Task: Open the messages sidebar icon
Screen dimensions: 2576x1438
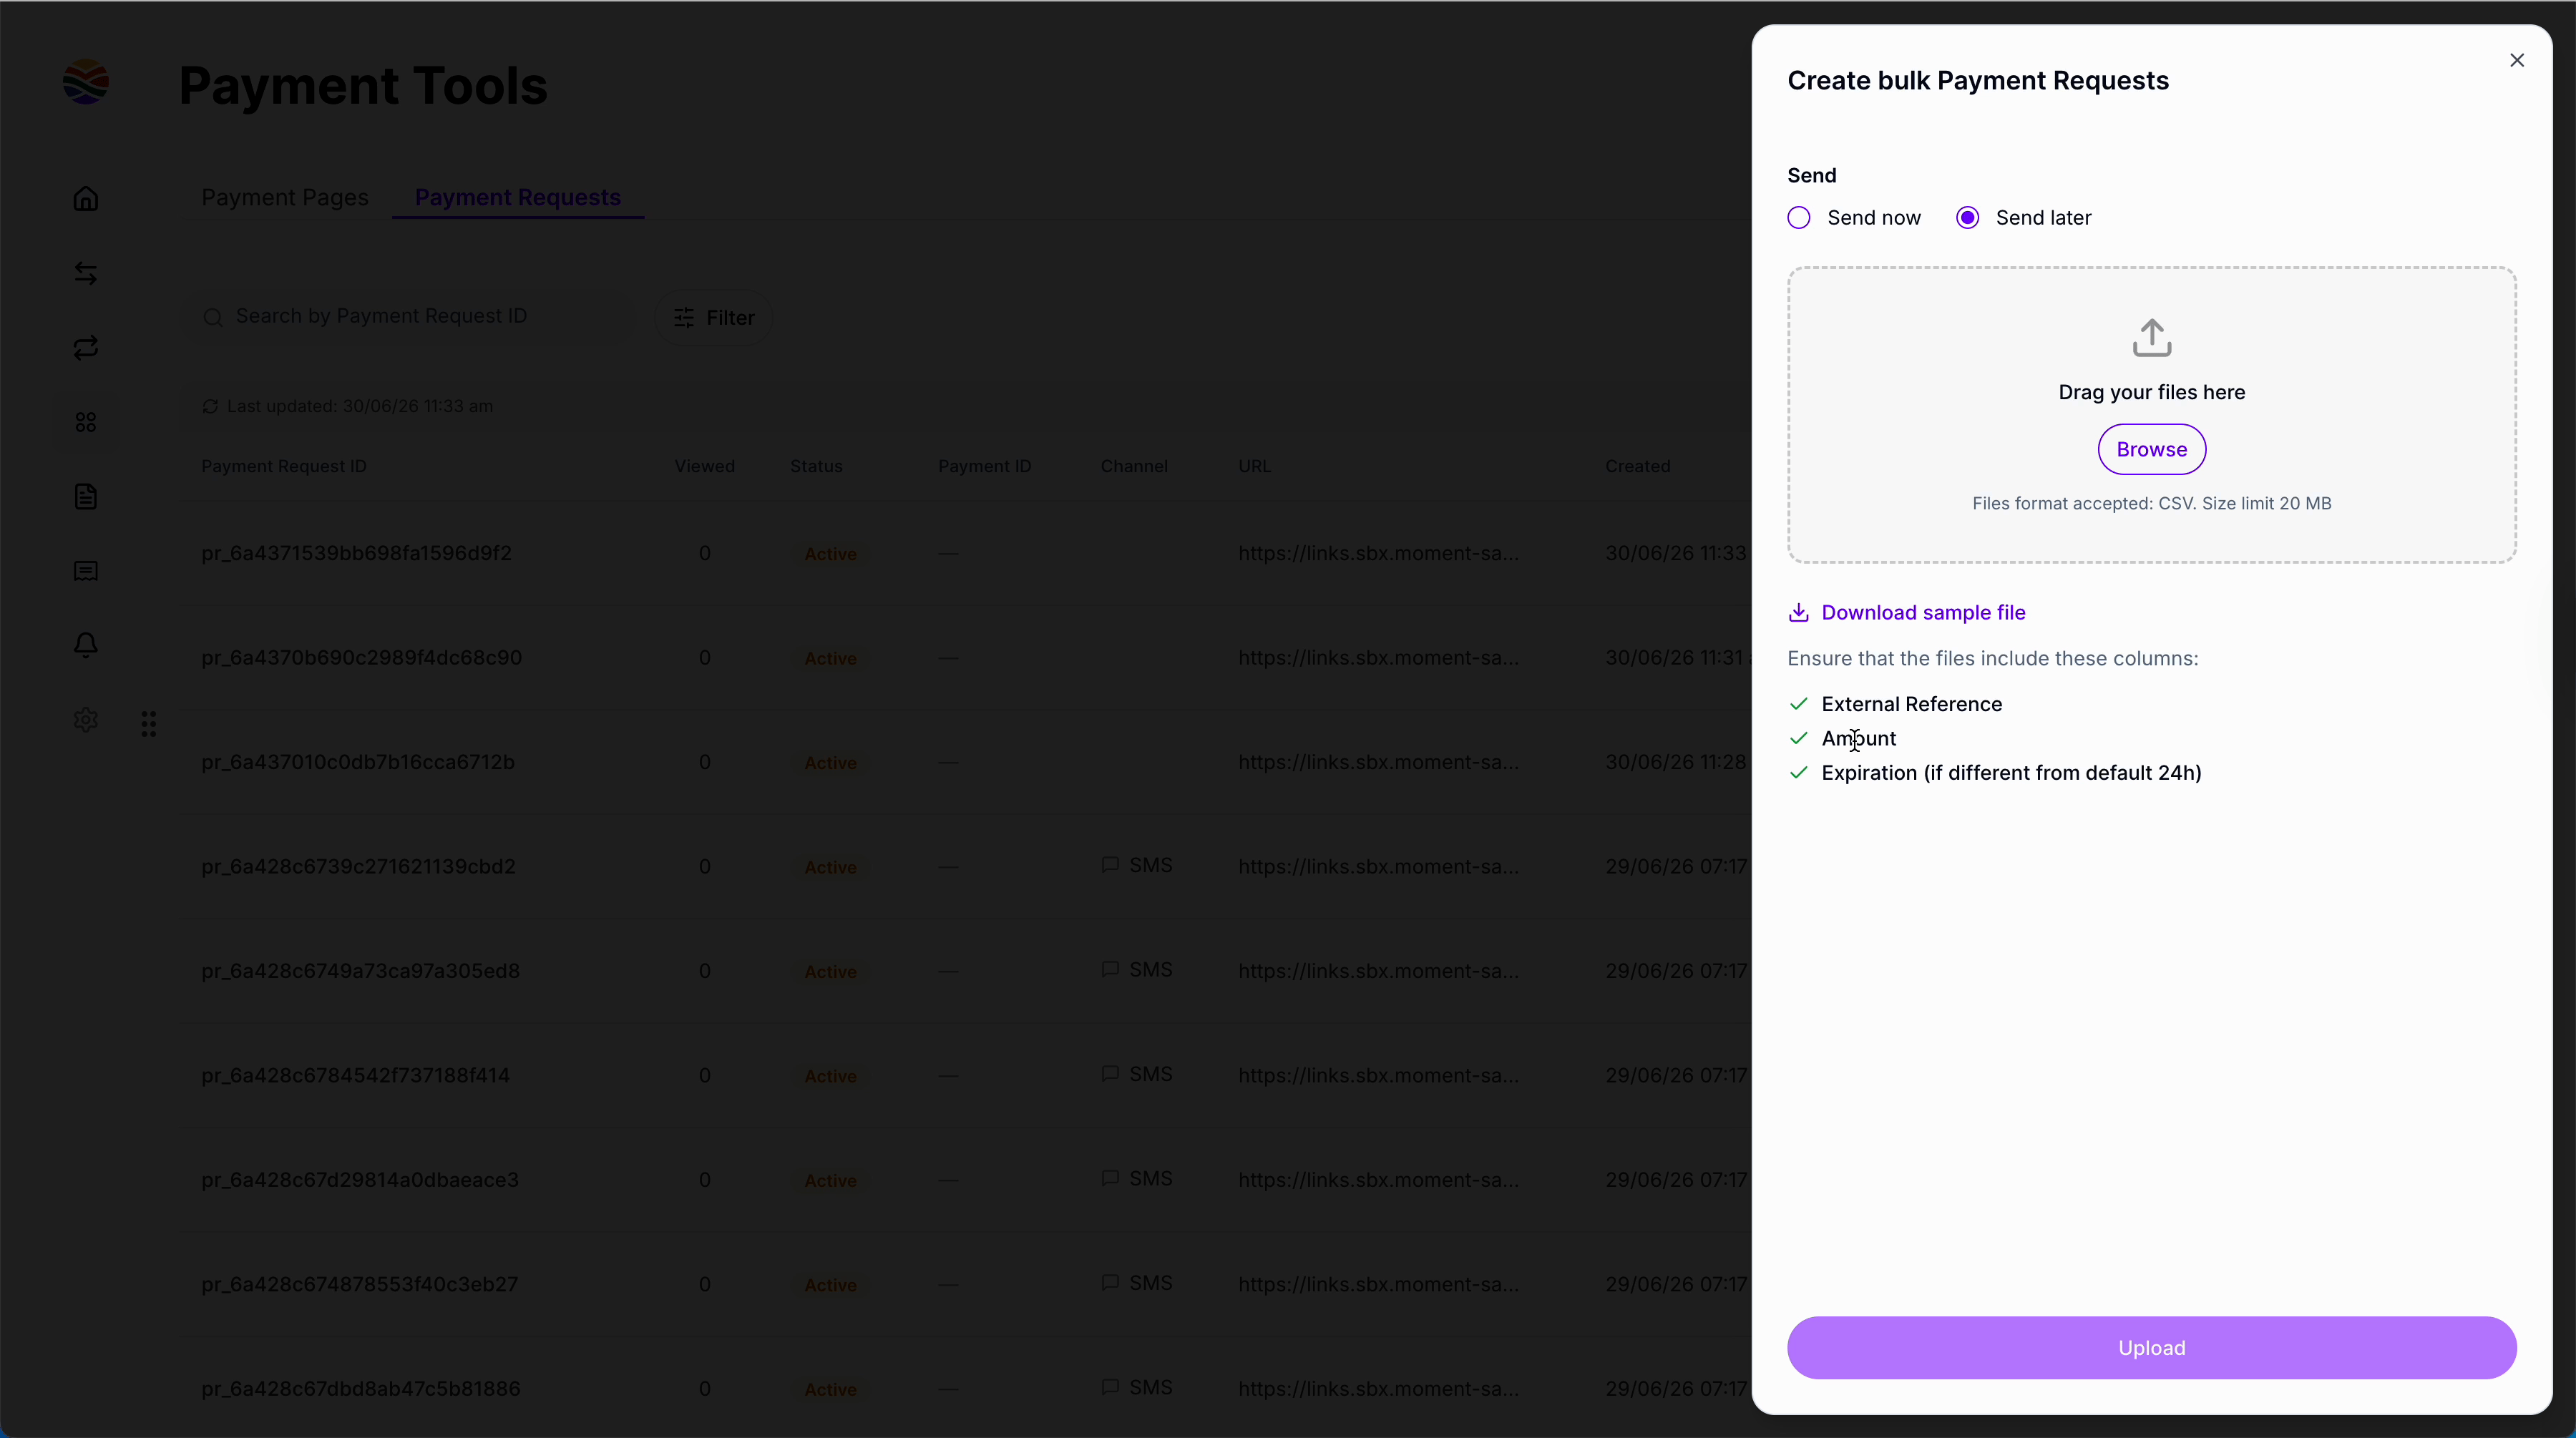Action: [86, 571]
